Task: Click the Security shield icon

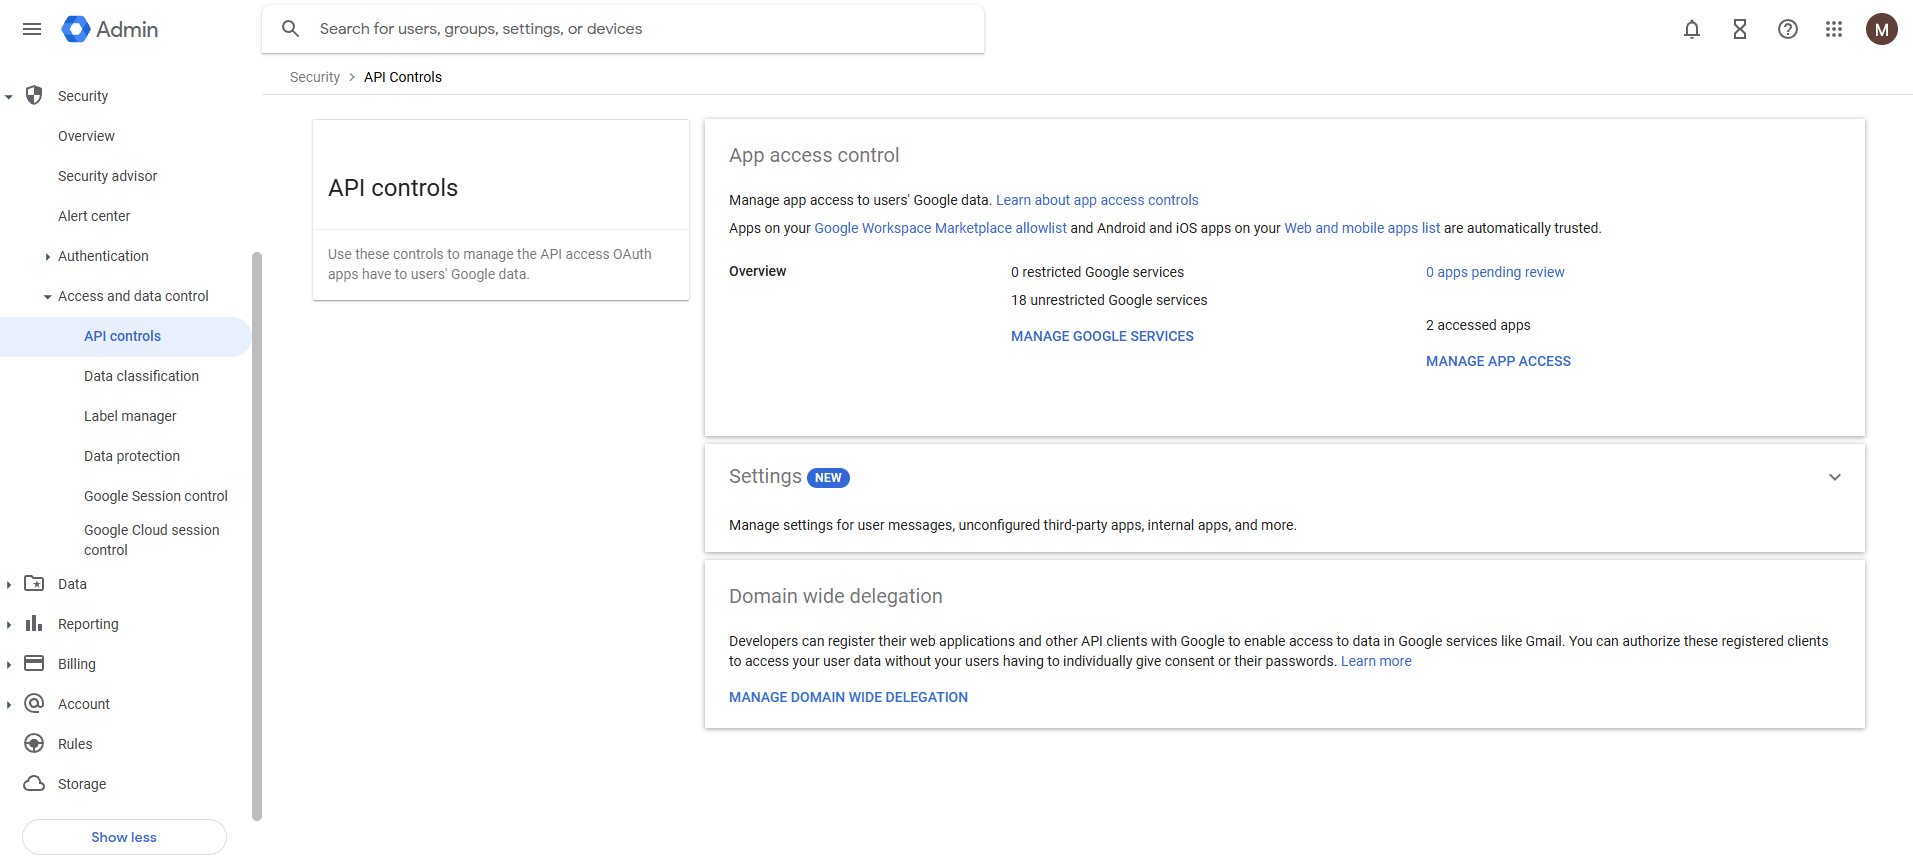Action: coord(34,95)
